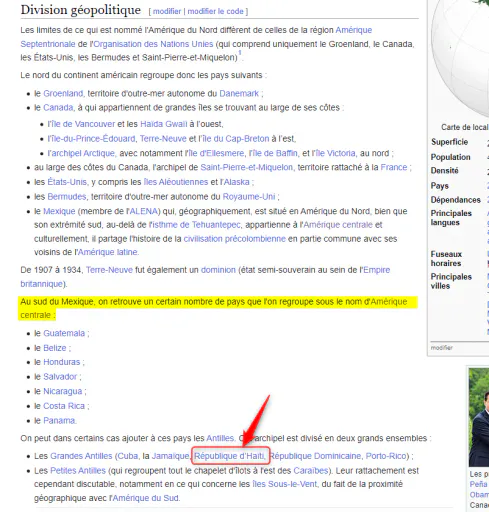Click 'modifier le code' section link
The image size is (489, 512).
click(215, 11)
